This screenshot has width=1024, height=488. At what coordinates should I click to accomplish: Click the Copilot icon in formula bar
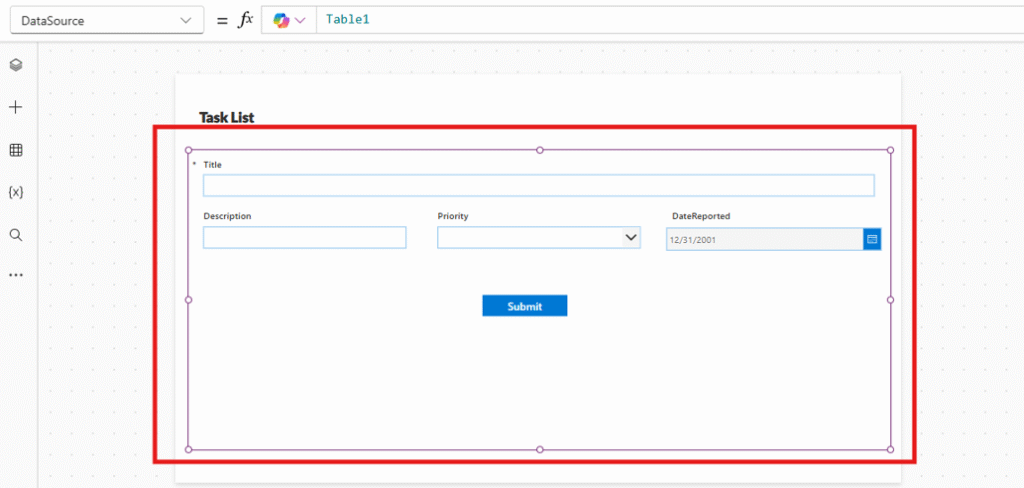pyautogui.click(x=281, y=20)
